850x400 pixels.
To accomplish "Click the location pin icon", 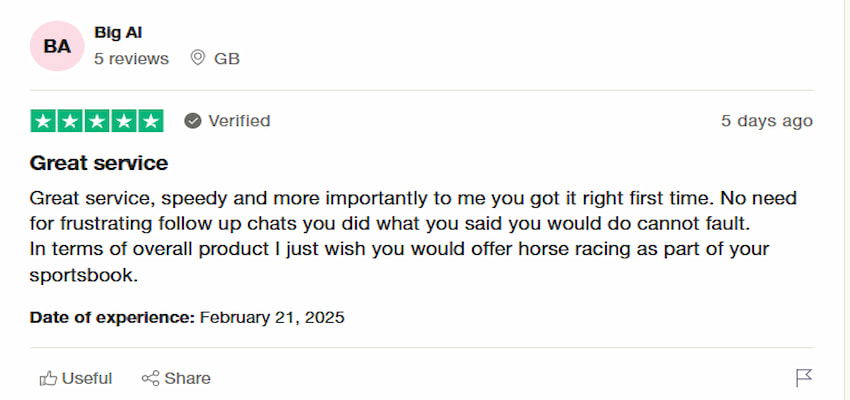I will click(x=197, y=58).
